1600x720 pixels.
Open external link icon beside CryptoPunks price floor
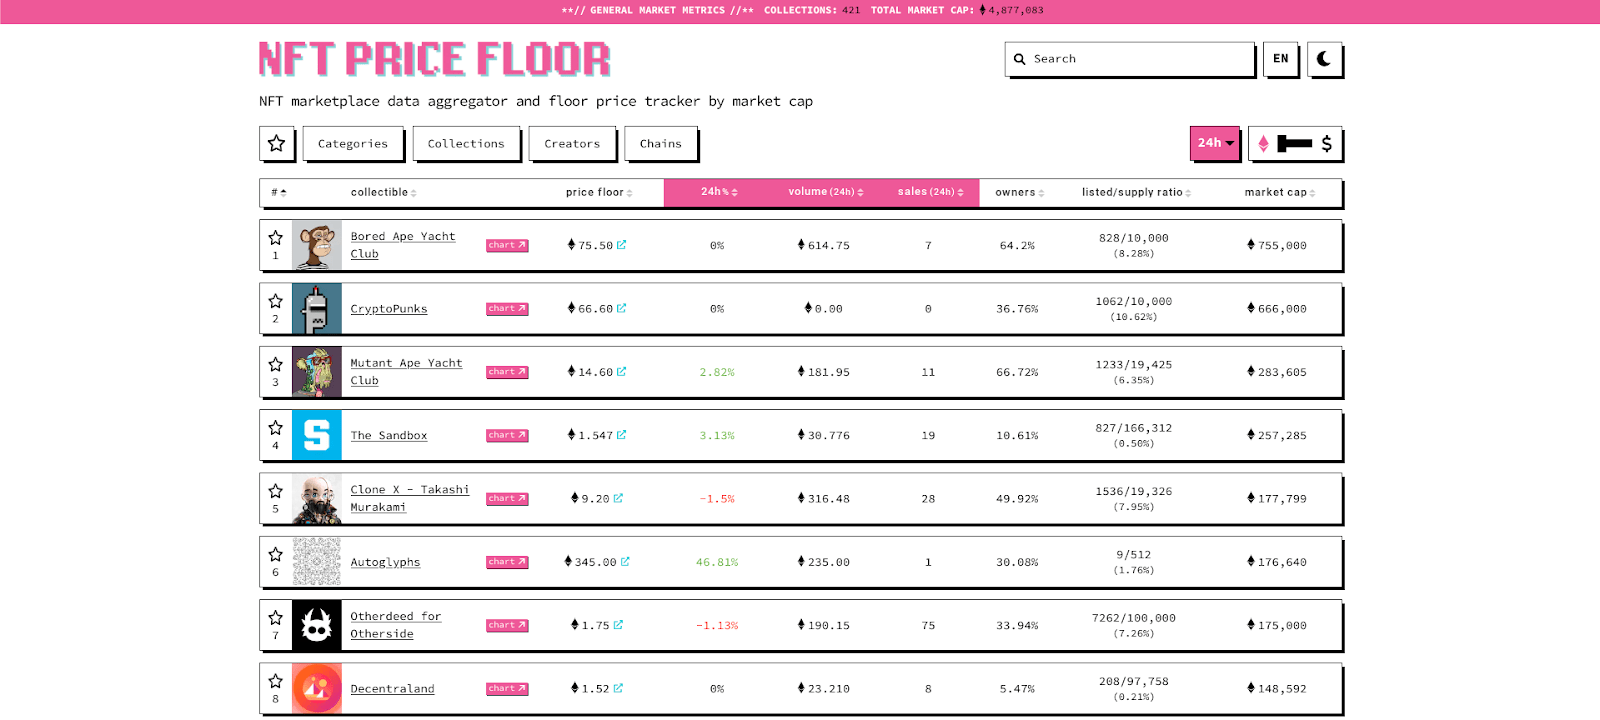pyautogui.click(x=621, y=308)
